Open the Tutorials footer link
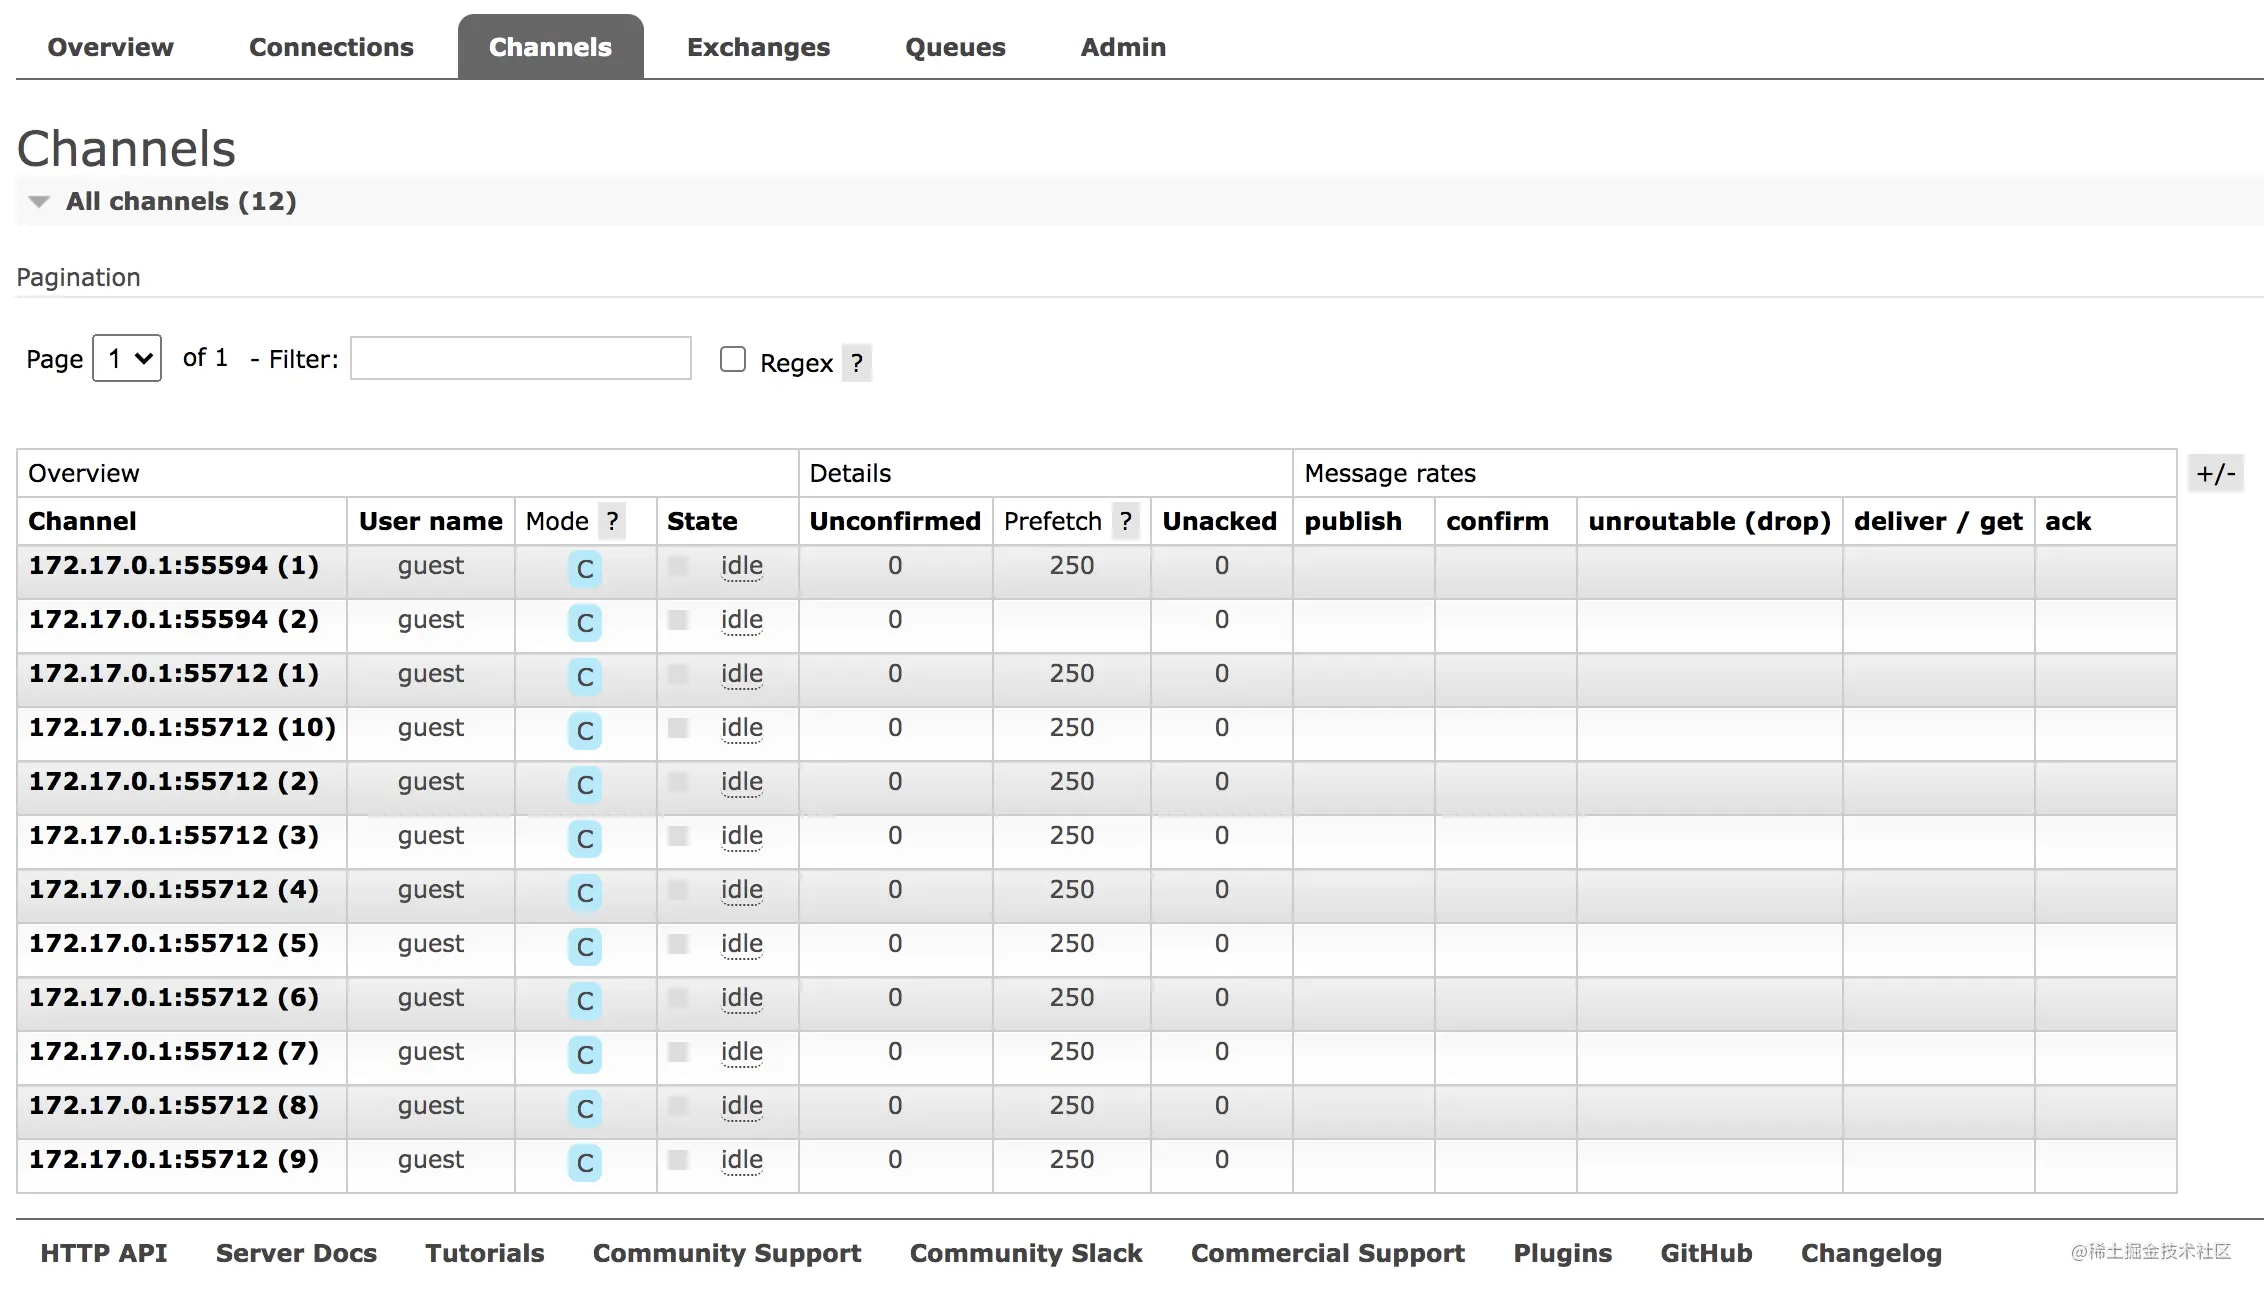The image size is (2264, 1294). [x=485, y=1253]
